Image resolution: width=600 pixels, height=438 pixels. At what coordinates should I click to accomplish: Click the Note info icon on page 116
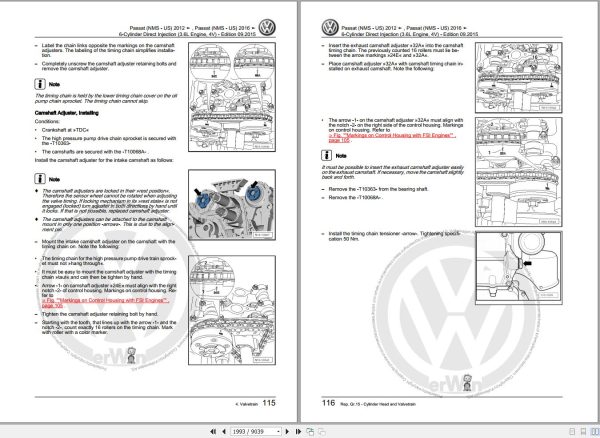pyautogui.click(x=326, y=155)
